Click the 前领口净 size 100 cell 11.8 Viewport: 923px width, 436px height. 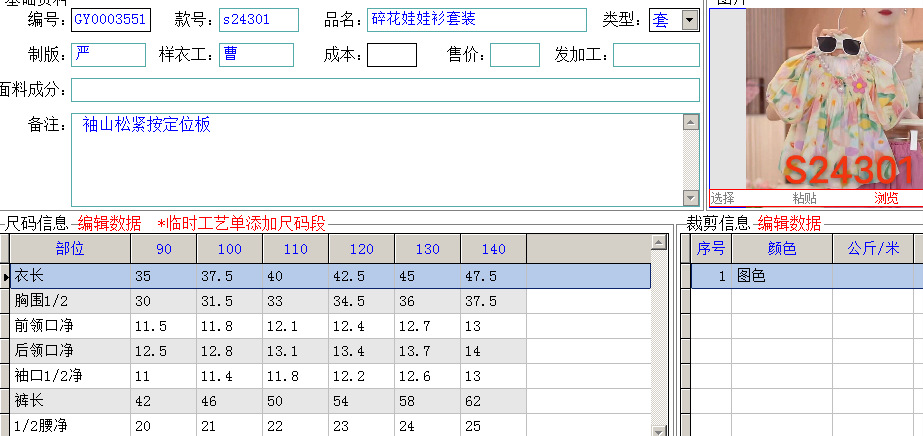point(230,326)
